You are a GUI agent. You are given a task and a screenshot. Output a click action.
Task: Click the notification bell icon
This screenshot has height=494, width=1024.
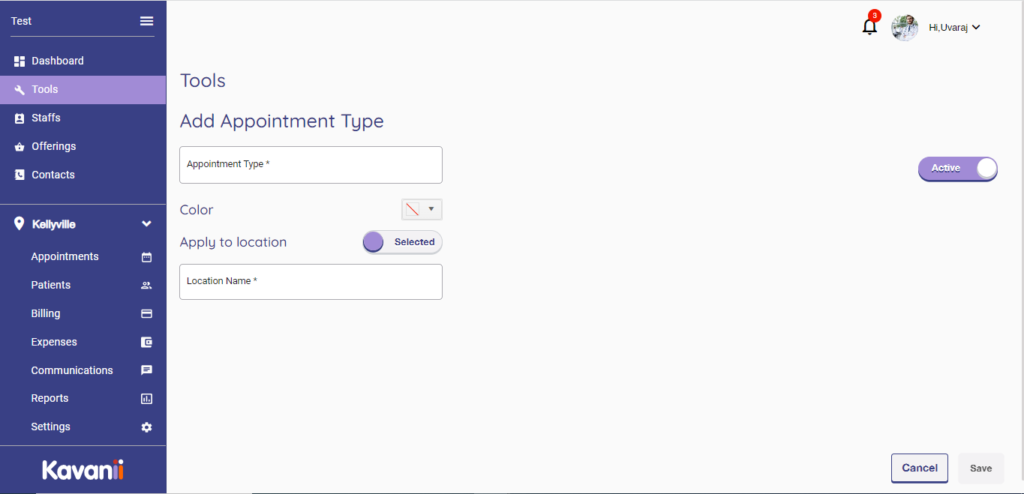click(x=869, y=27)
